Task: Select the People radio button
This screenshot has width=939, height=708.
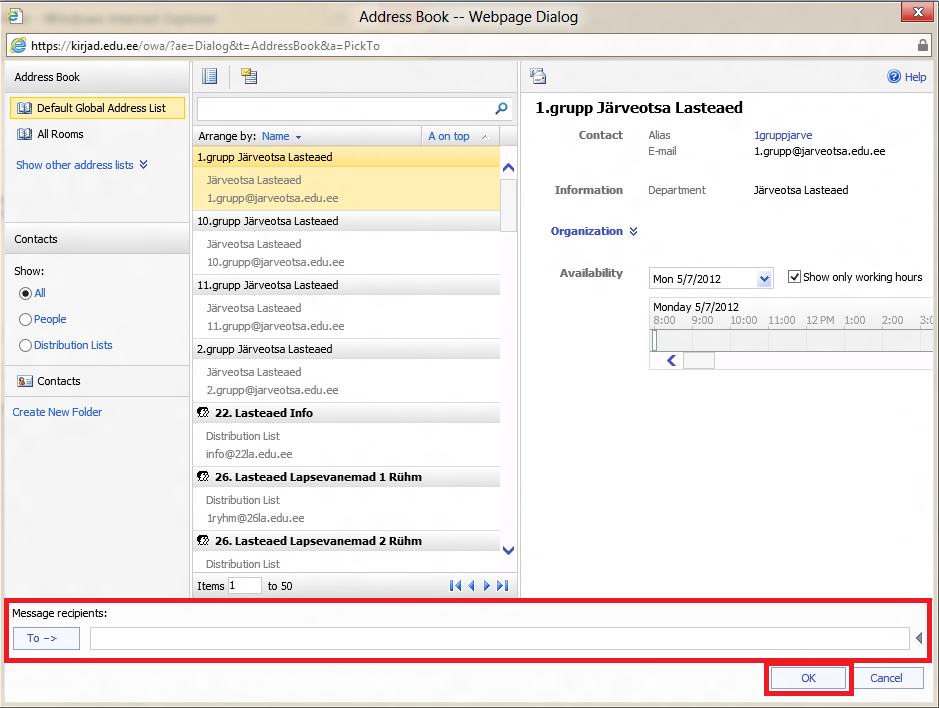Action: [x=25, y=319]
